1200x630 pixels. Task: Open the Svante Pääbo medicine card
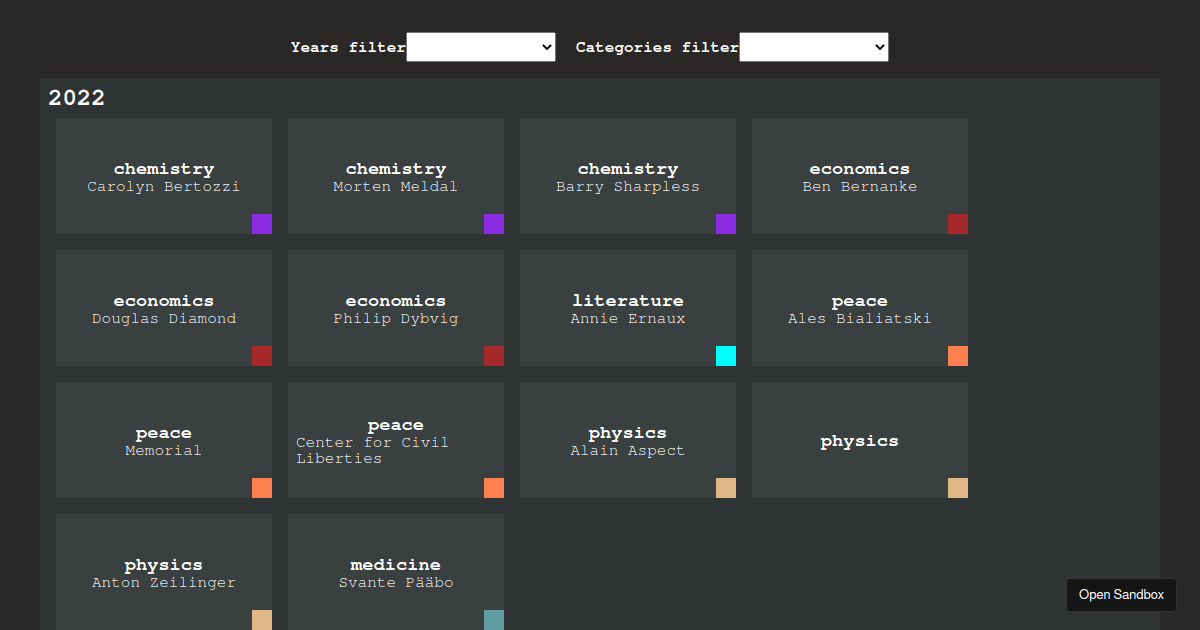(x=396, y=572)
